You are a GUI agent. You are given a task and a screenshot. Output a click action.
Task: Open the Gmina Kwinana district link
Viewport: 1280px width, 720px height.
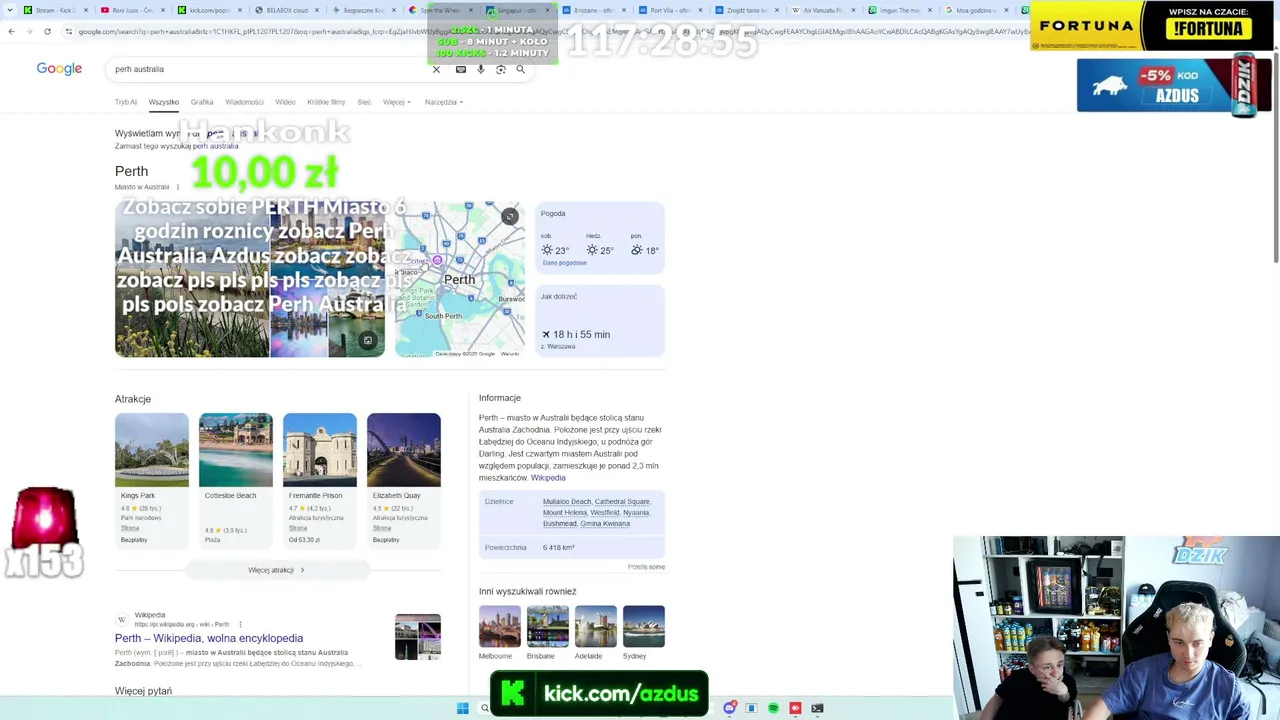[605, 523]
